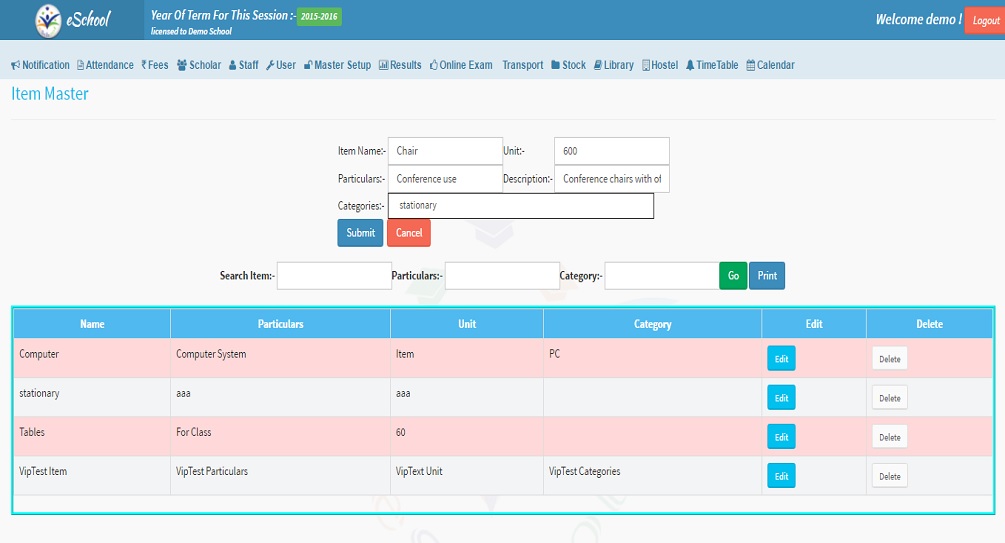The width and height of the screenshot is (1005, 543).
Task: Click the eSchool logo icon
Action: click(x=48, y=20)
